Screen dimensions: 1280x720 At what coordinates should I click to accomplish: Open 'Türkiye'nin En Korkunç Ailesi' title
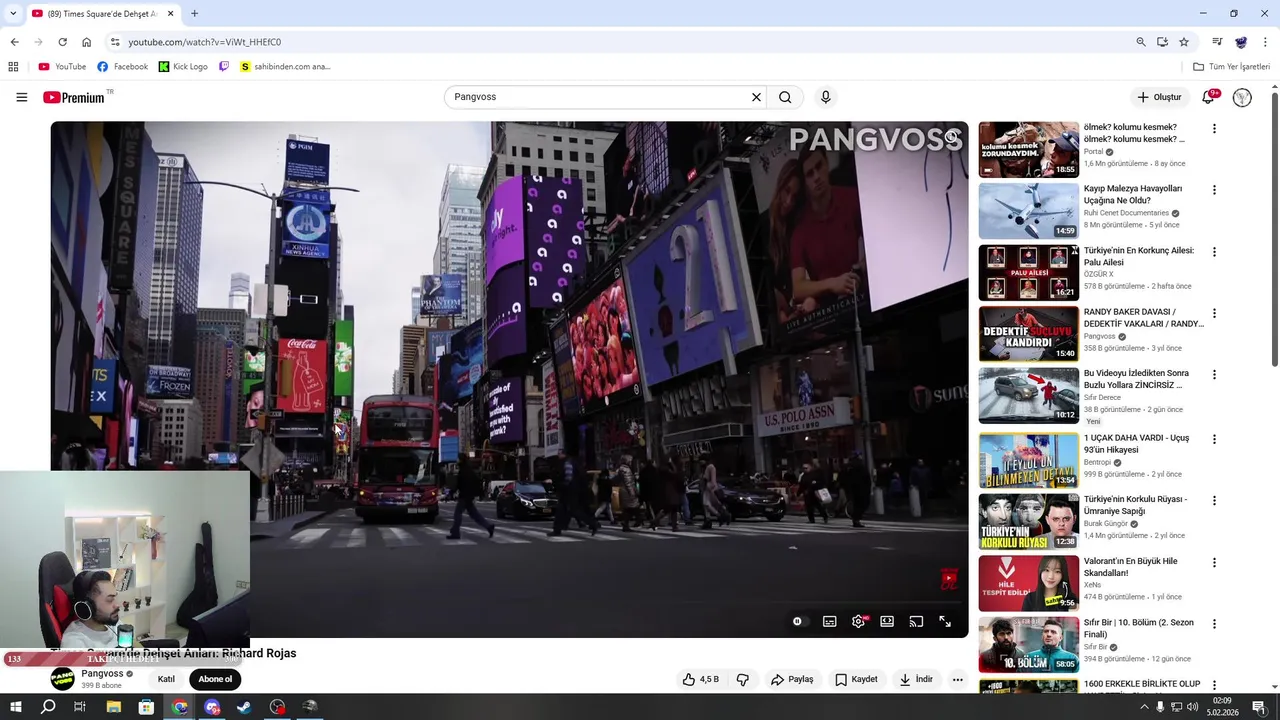[1138, 256]
